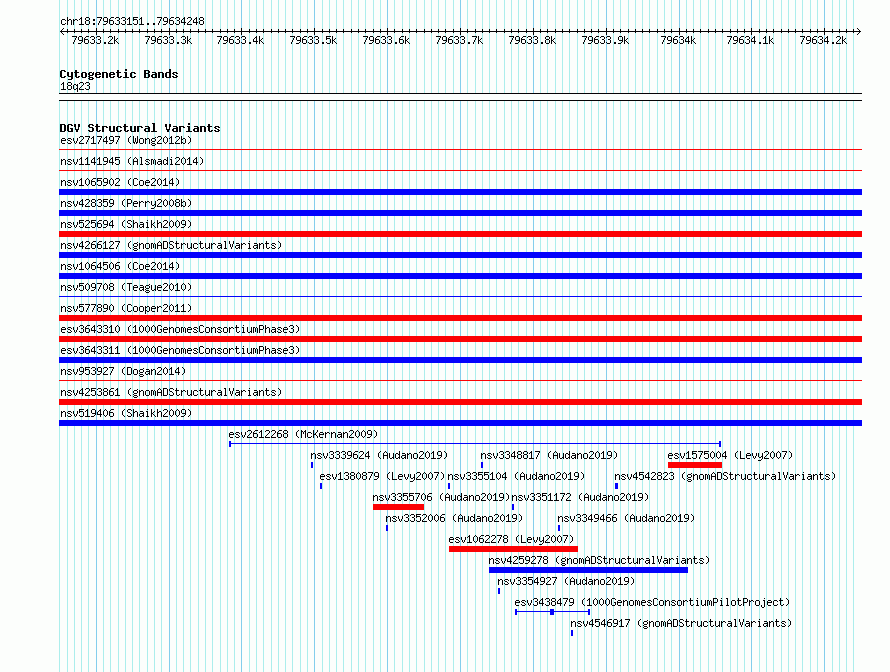Select the blue bar under nsv519406
Image resolution: width=890 pixels, height=672 pixels.
coord(460,423)
